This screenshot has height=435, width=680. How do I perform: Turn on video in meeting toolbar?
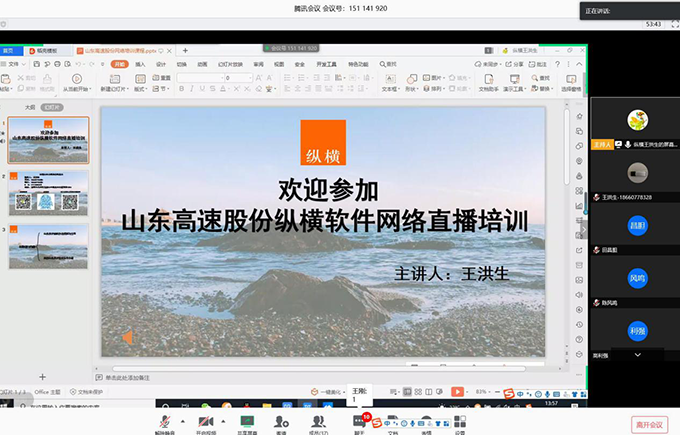205,422
